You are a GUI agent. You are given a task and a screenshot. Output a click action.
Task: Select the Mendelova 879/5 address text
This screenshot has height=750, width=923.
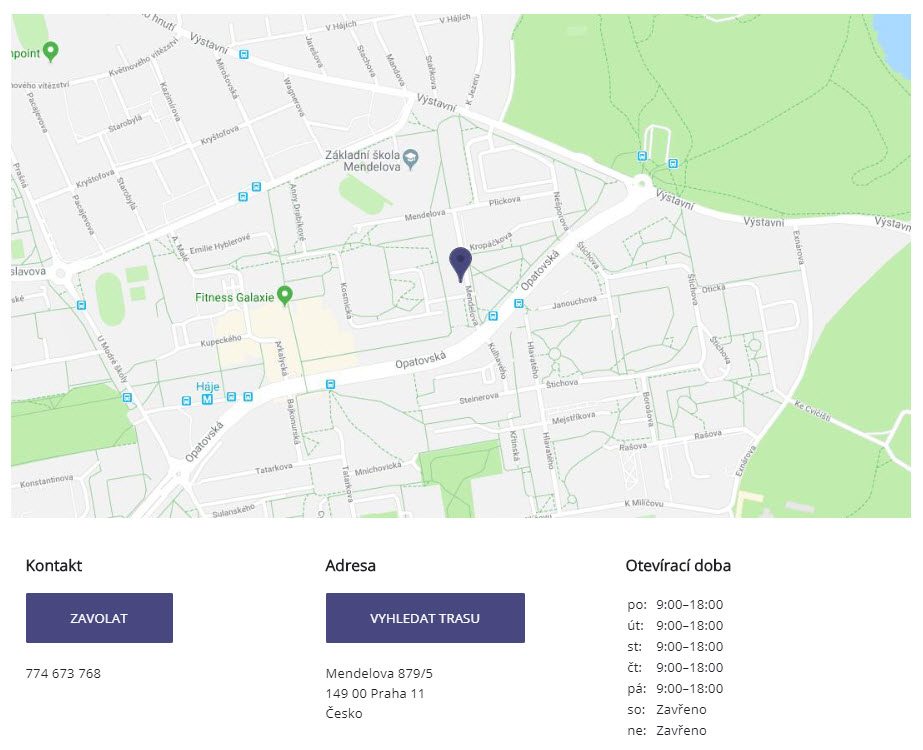coord(379,673)
